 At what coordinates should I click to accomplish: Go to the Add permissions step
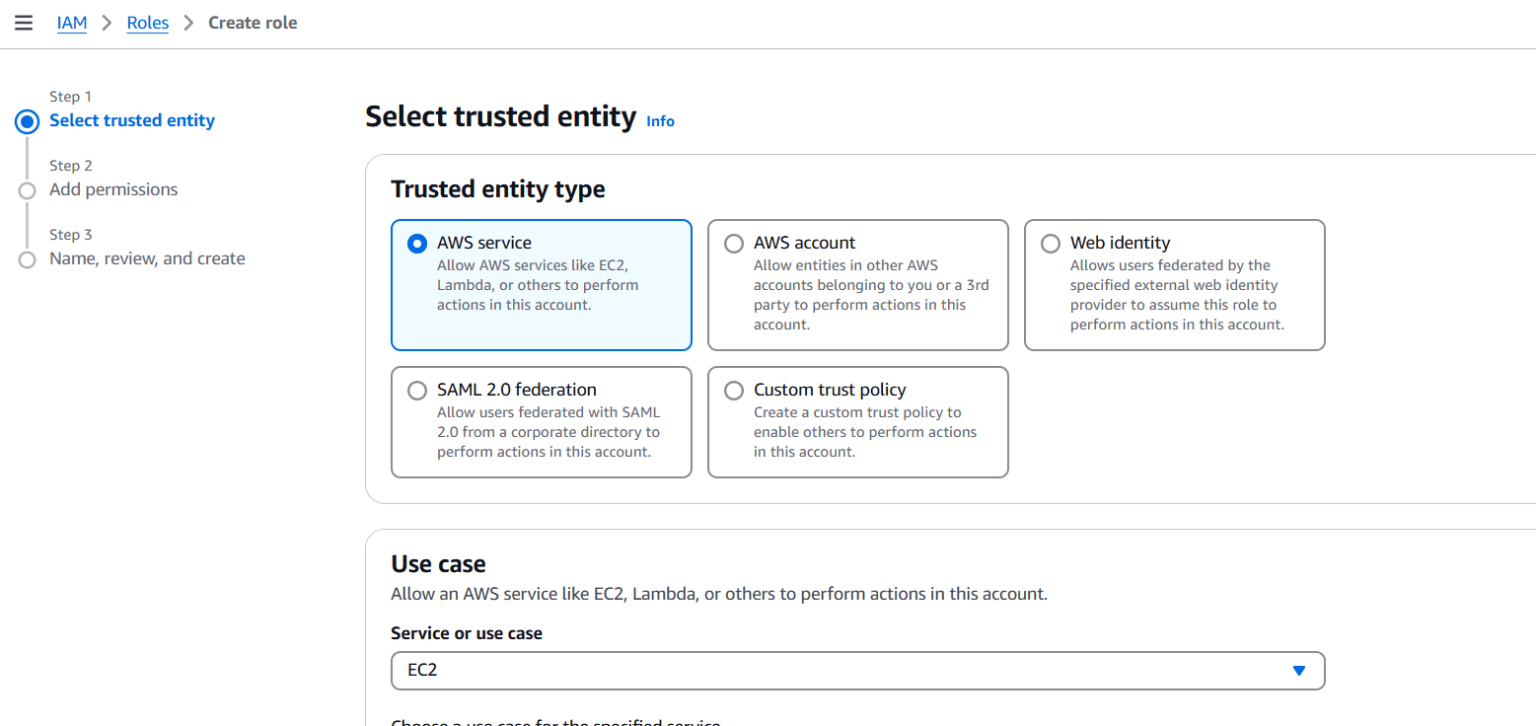tap(113, 190)
